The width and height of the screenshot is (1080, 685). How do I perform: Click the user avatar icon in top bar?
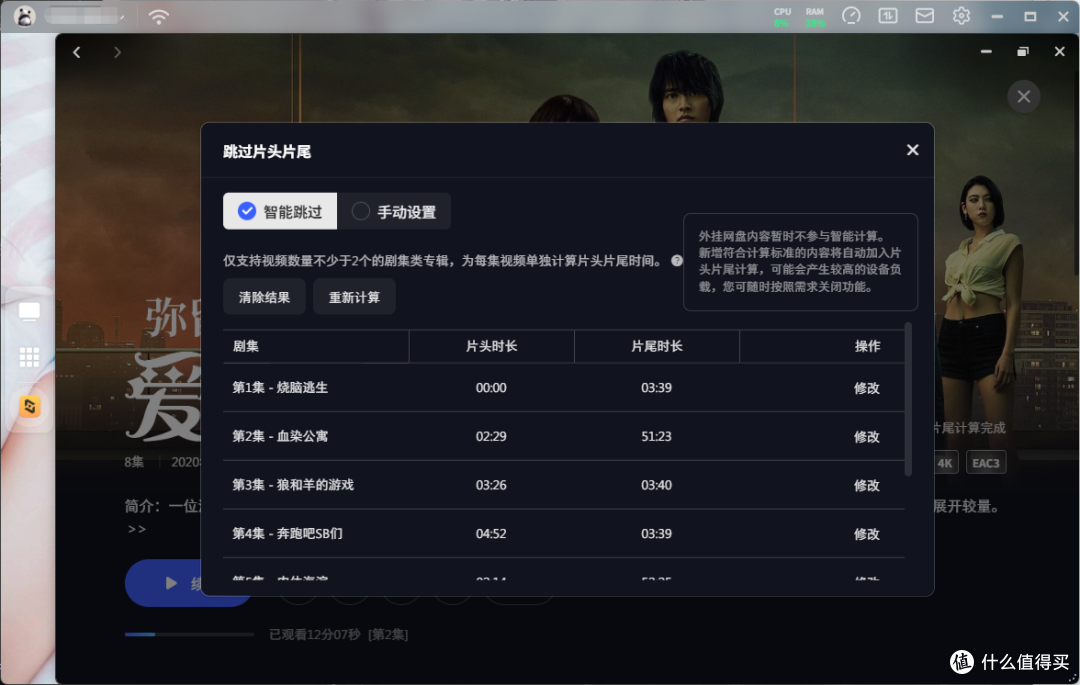pos(24,16)
